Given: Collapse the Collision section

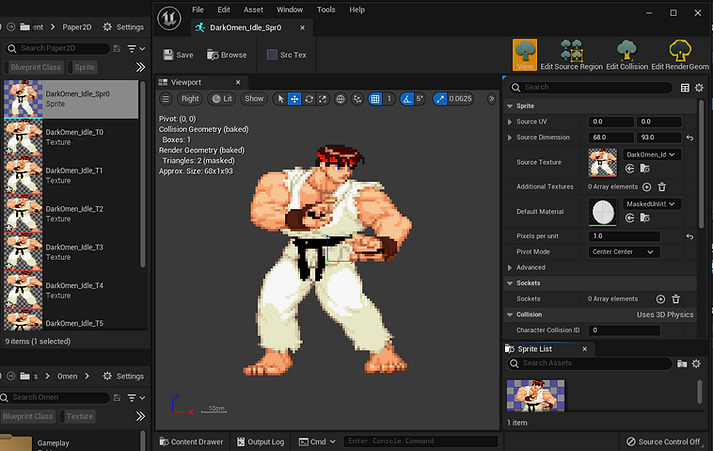Looking at the screenshot, I should tap(510, 315).
